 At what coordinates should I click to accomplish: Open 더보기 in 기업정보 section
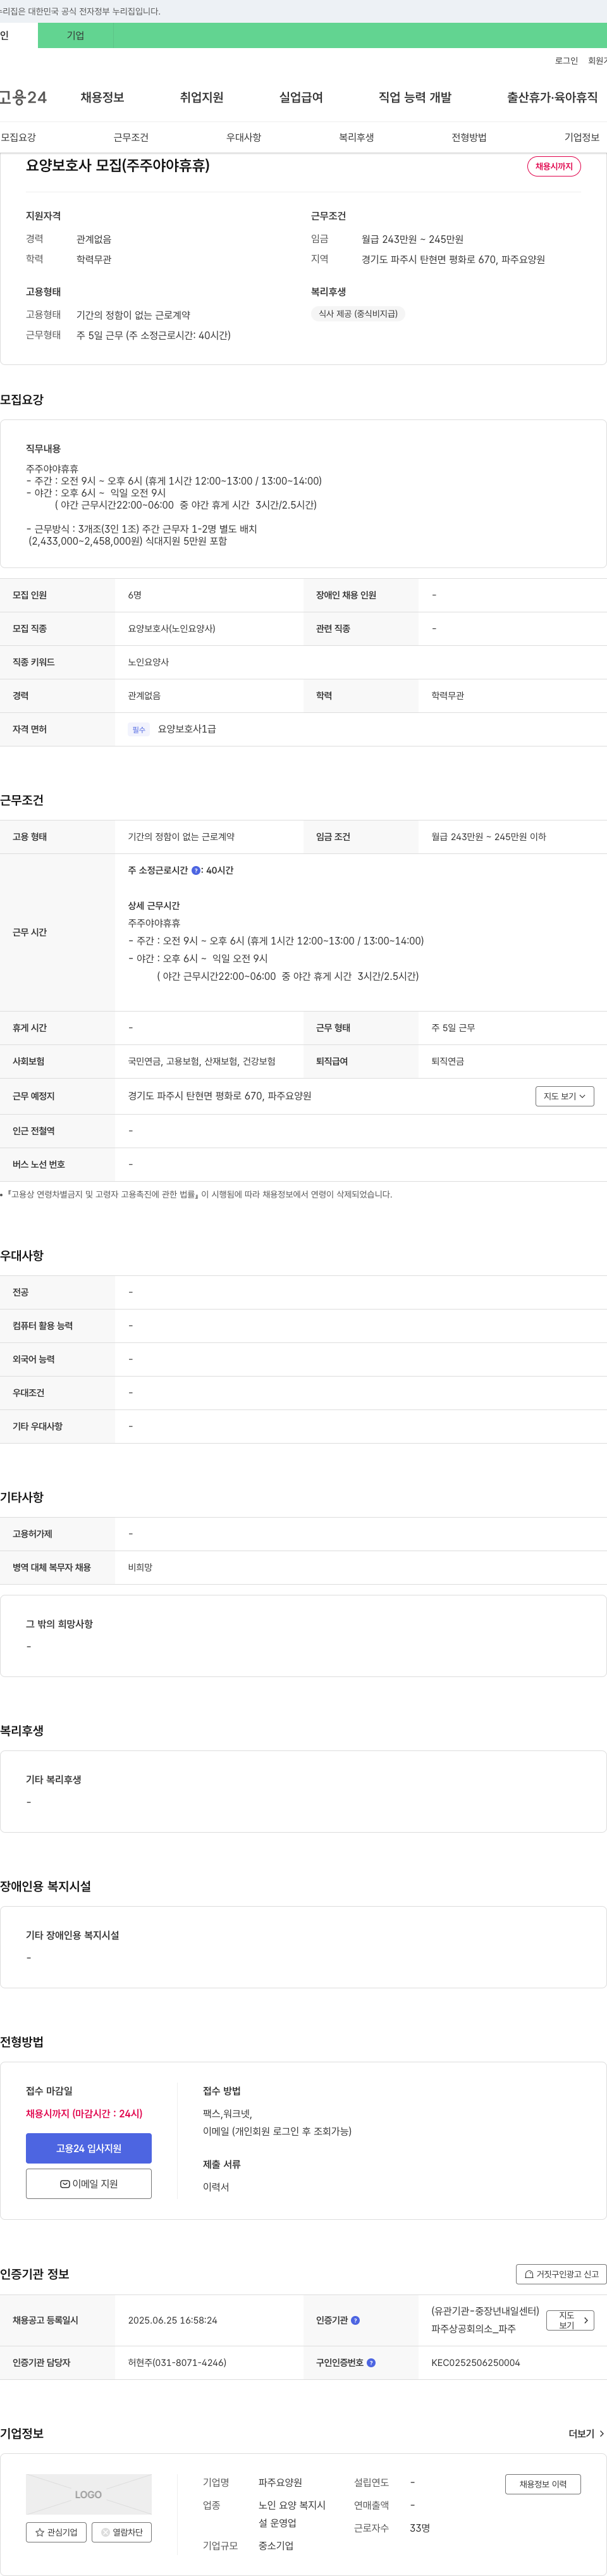click(586, 2434)
